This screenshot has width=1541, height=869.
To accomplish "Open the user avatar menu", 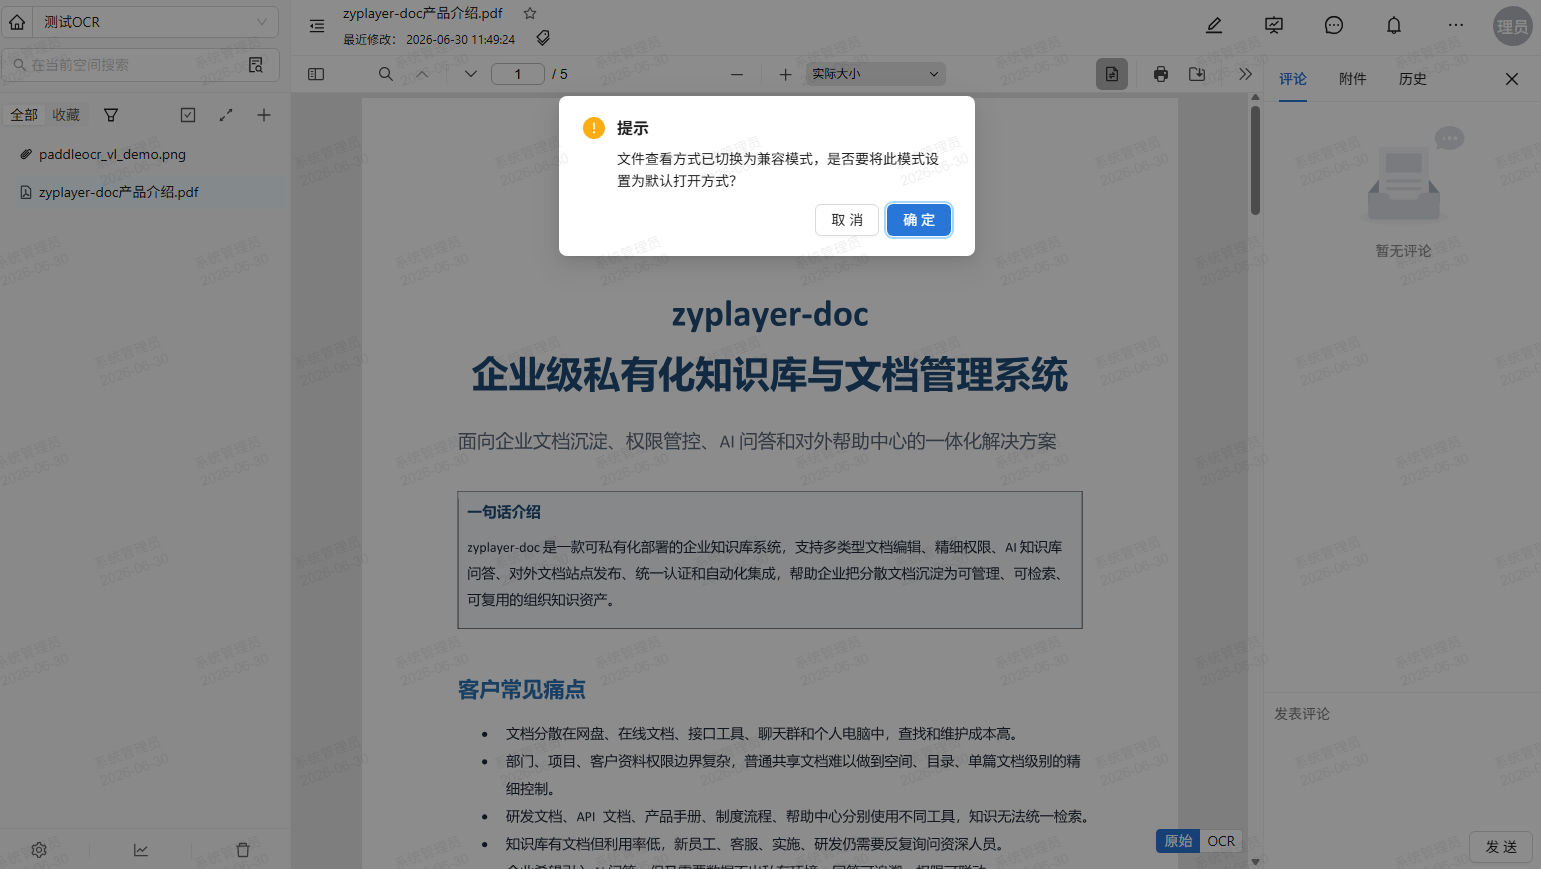I will tap(1512, 27).
